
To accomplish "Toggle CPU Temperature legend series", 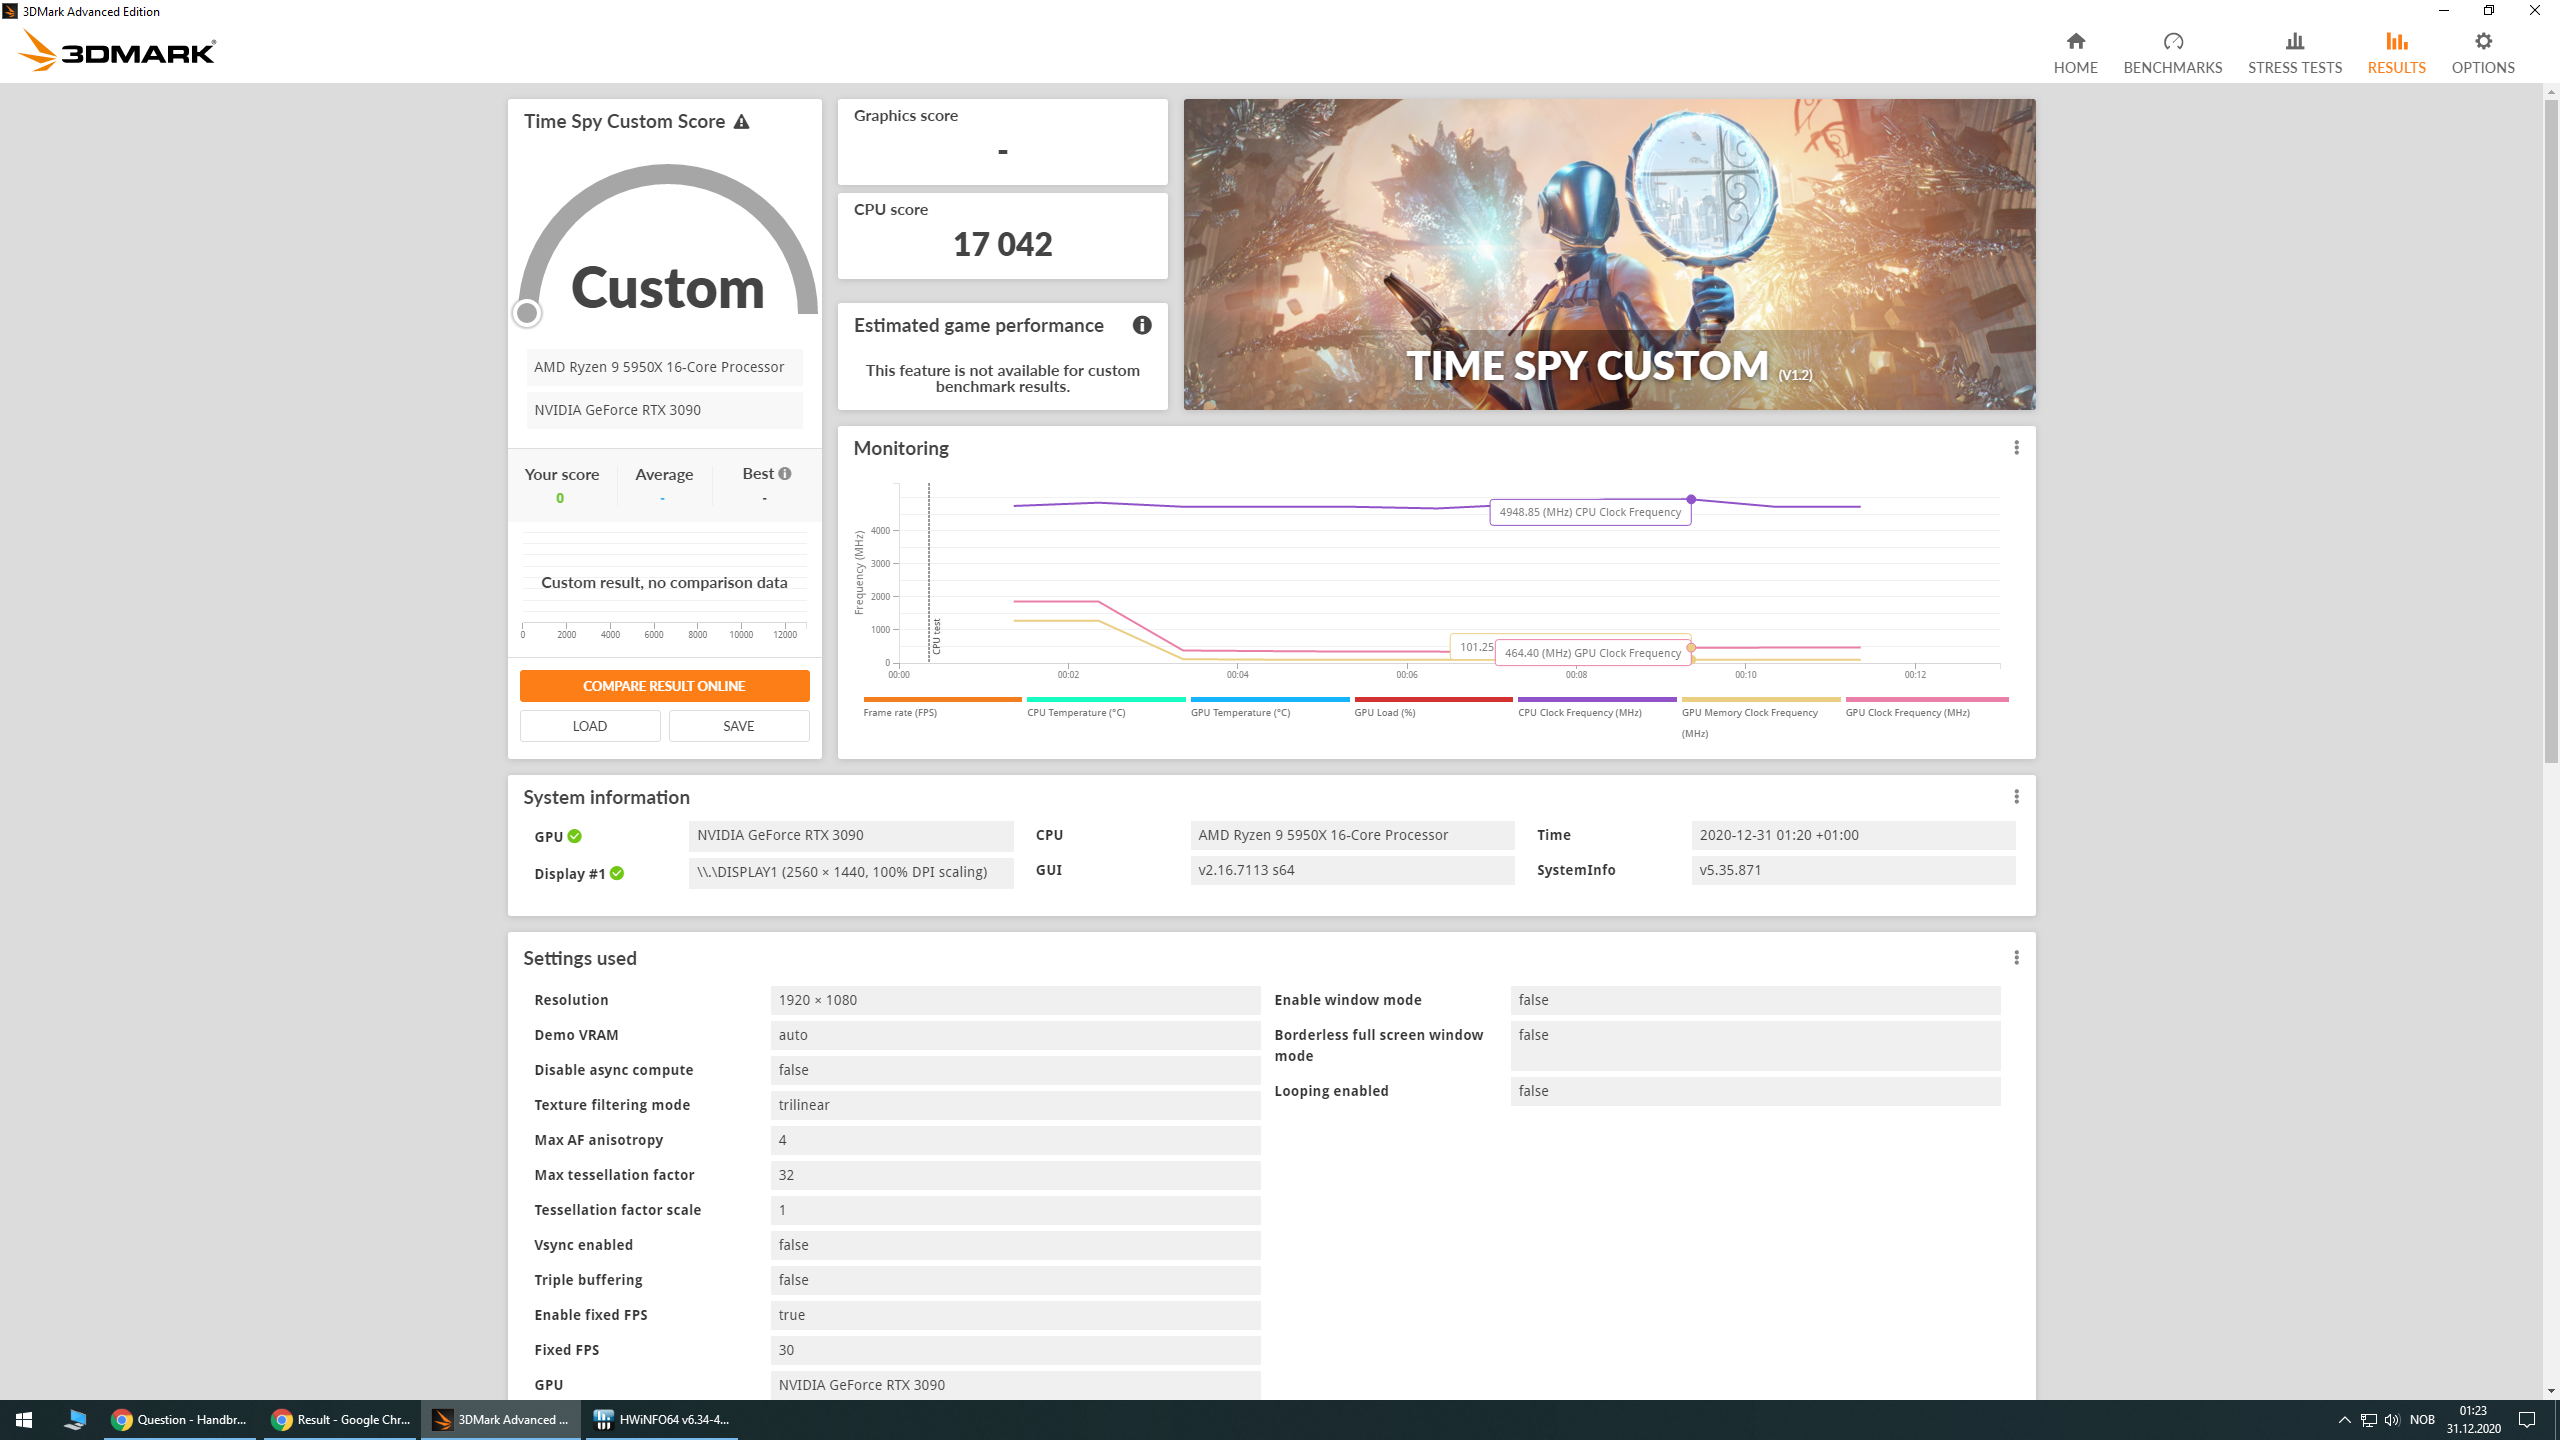I will [1106, 708].
